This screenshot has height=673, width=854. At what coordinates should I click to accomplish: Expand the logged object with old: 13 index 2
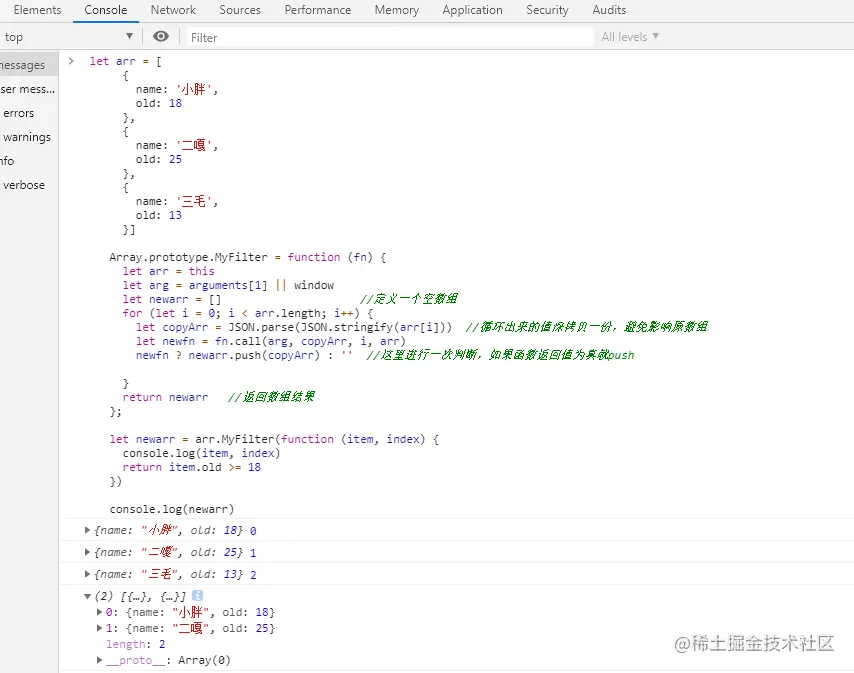pos(87,574)
